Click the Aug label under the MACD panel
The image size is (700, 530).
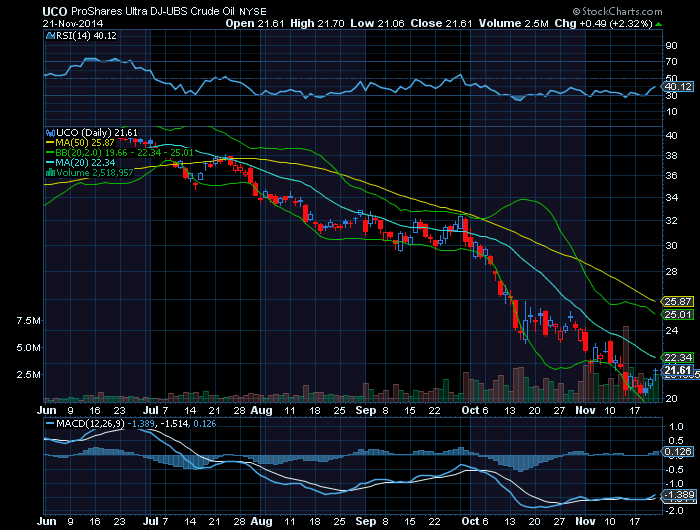click(x=261, y=522)
